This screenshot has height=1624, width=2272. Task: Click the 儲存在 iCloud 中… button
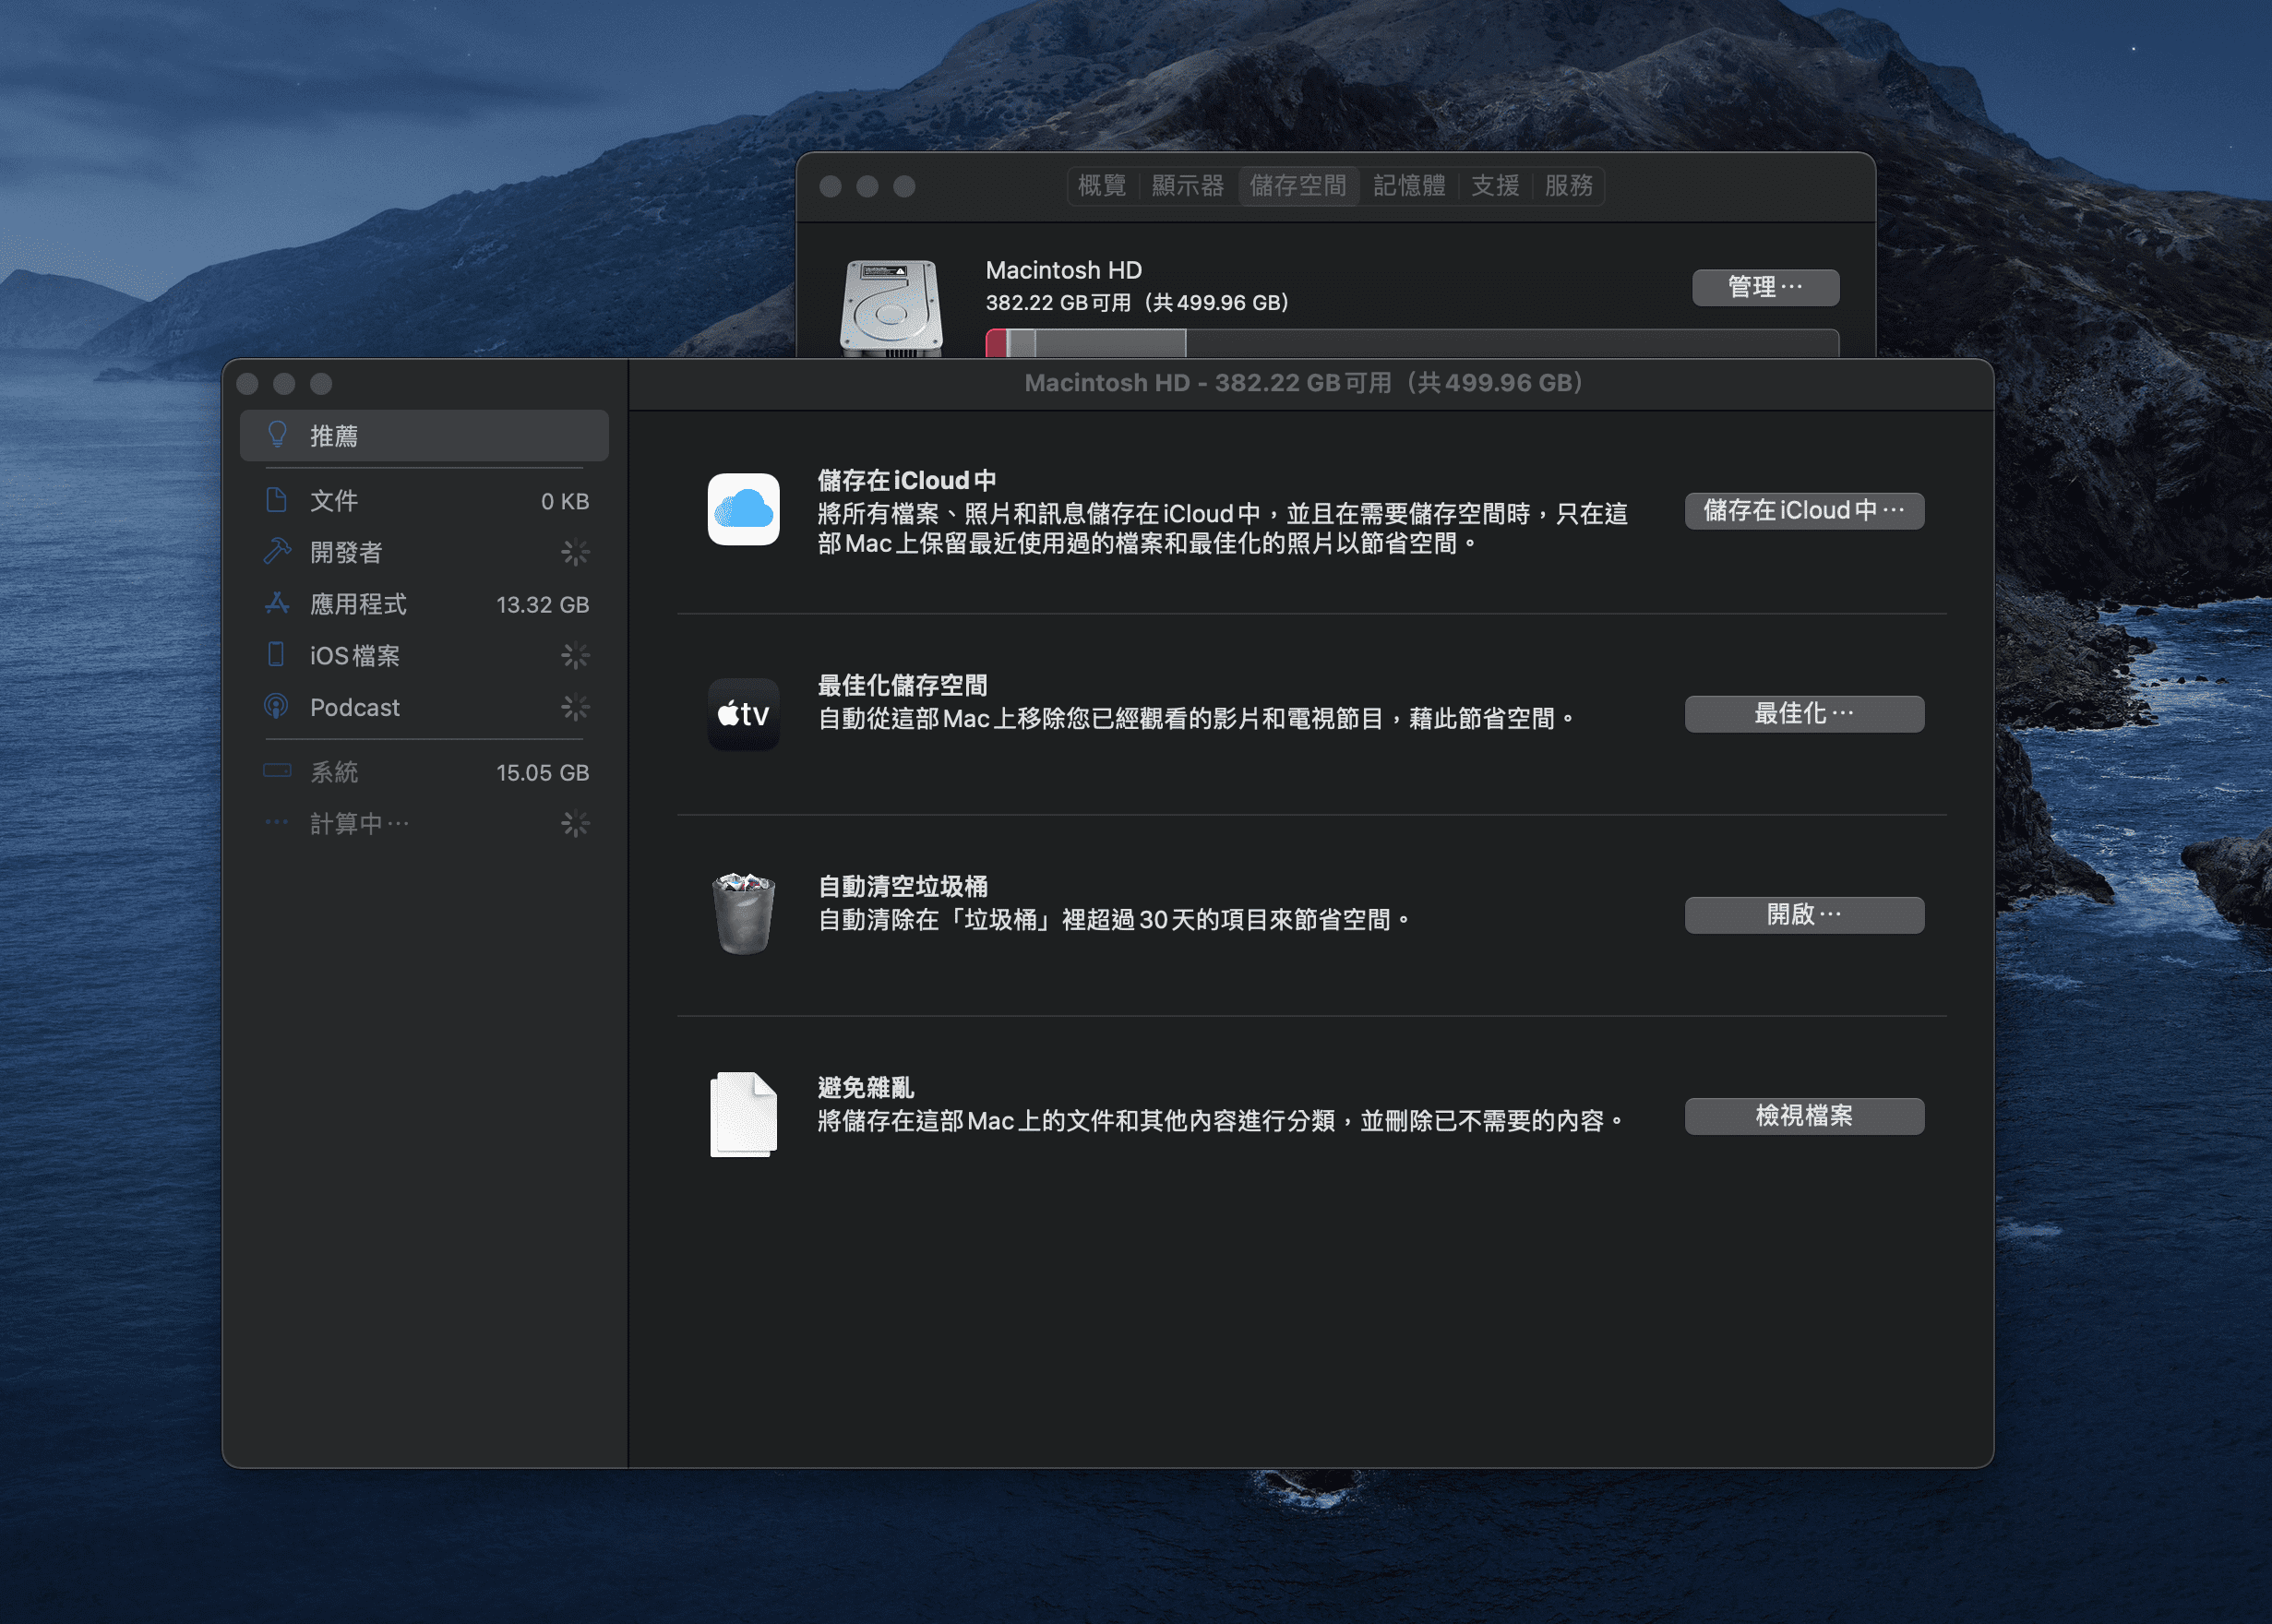point(1804,511)
